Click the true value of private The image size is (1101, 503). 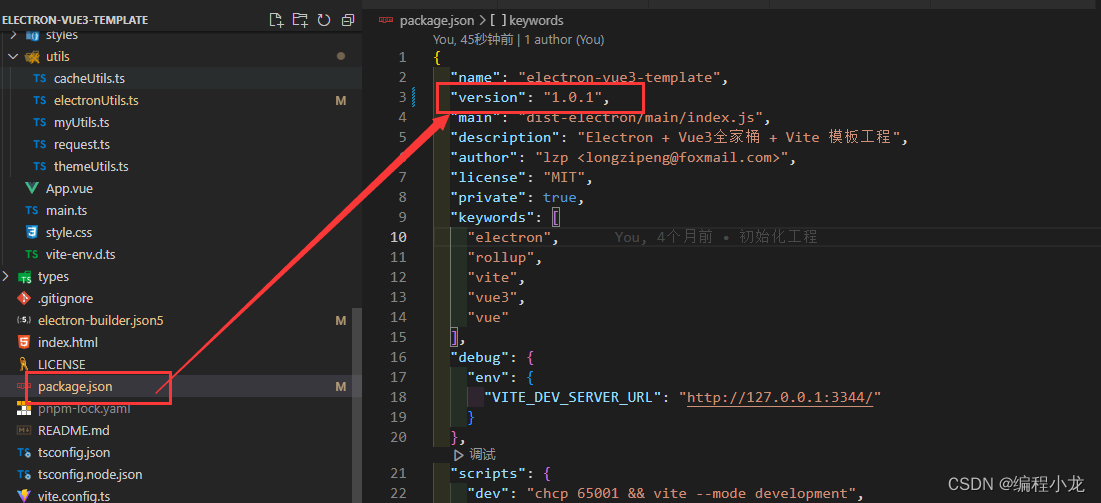click(x=559, y=197)
